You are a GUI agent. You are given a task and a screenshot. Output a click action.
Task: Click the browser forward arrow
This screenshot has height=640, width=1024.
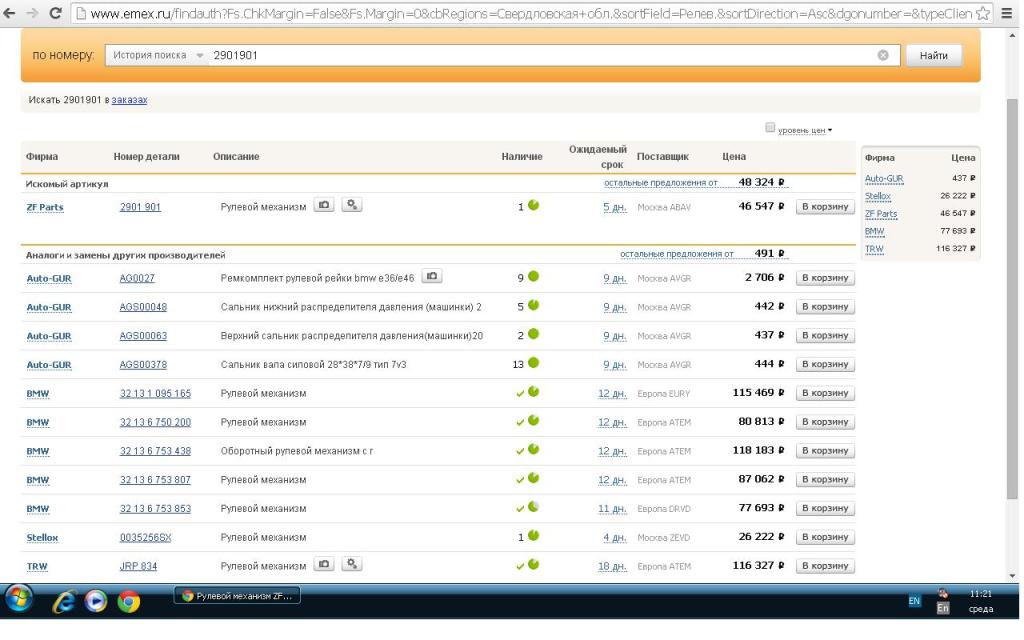coord(32,12)
